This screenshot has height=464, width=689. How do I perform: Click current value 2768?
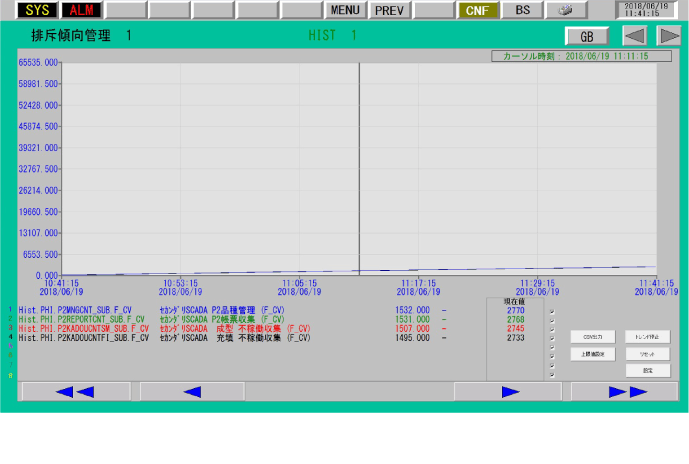click(515, 319)
